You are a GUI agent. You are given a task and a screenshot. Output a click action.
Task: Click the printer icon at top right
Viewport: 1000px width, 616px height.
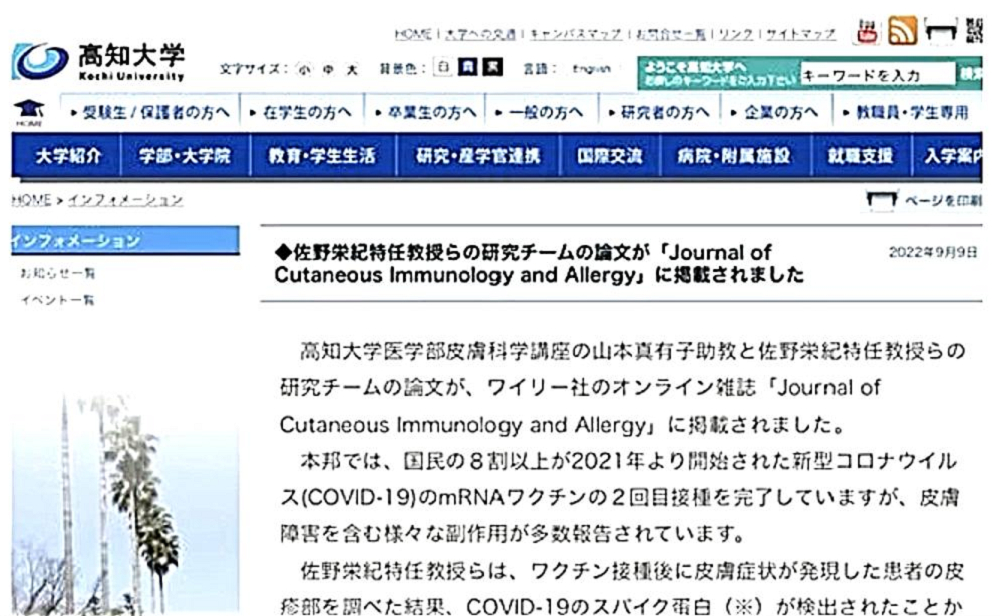940,36
